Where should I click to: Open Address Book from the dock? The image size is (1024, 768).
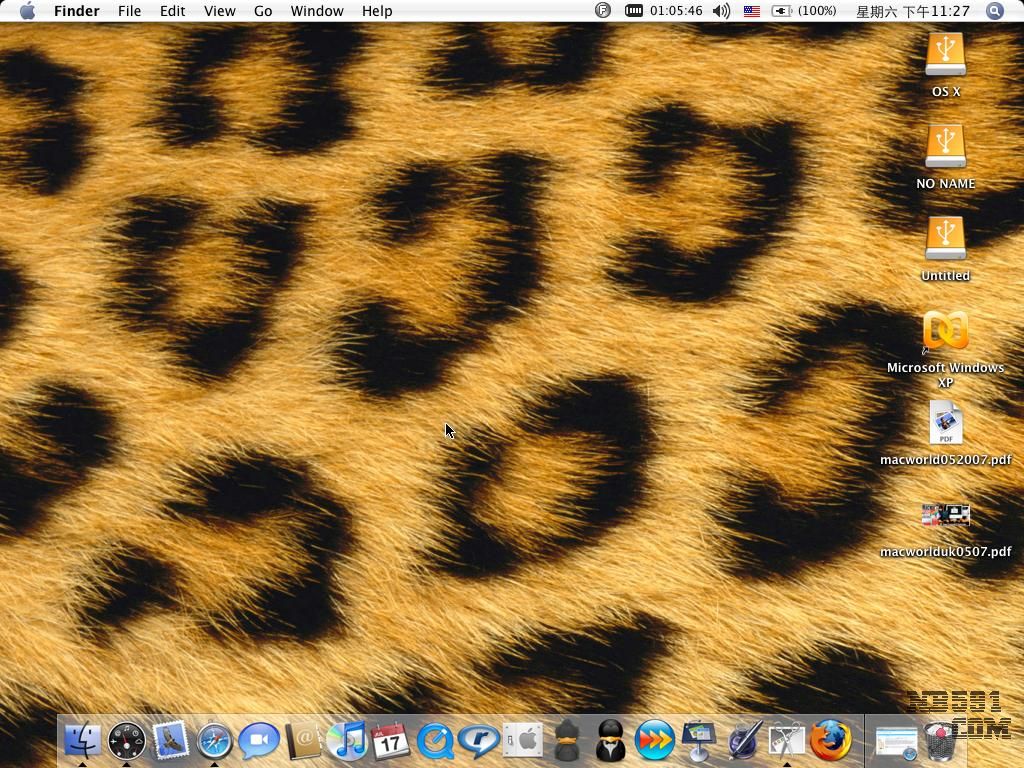pos(302,741)
